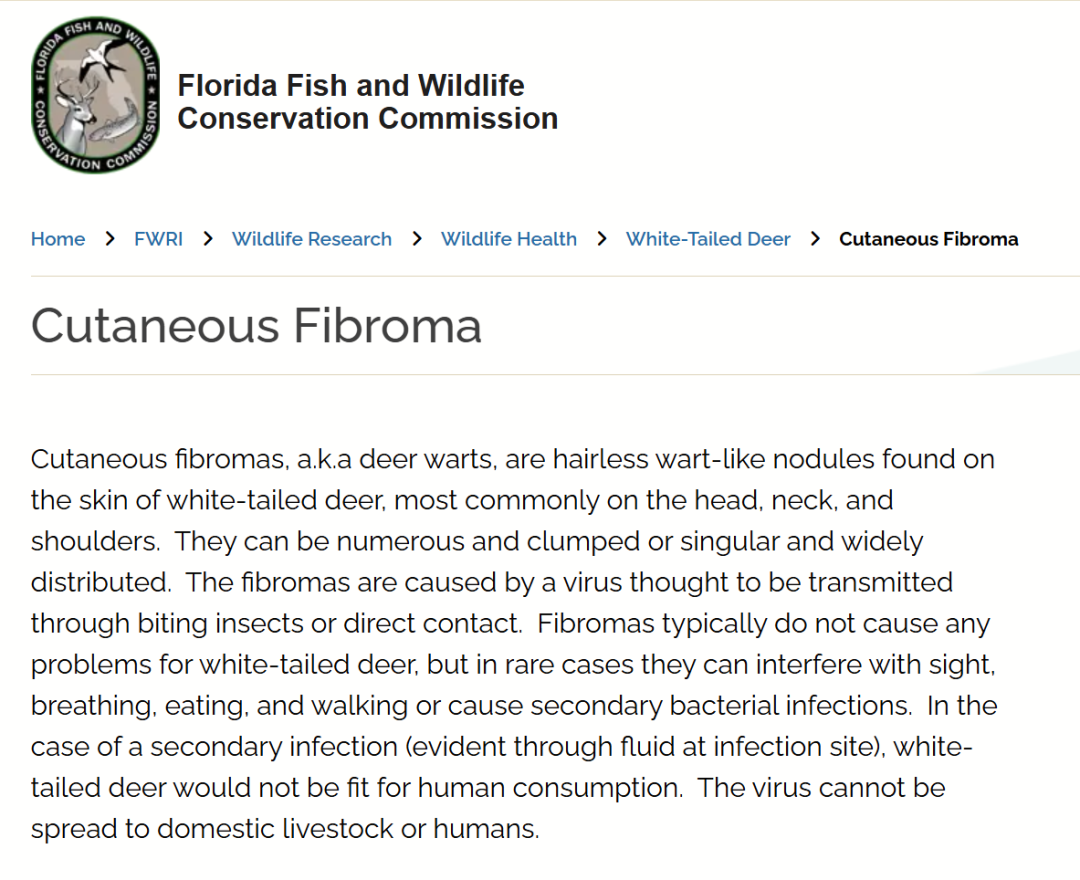The image size is (1080, 880).
Task: Click the chevron following Wildlife Research
Action: [417, 239]
